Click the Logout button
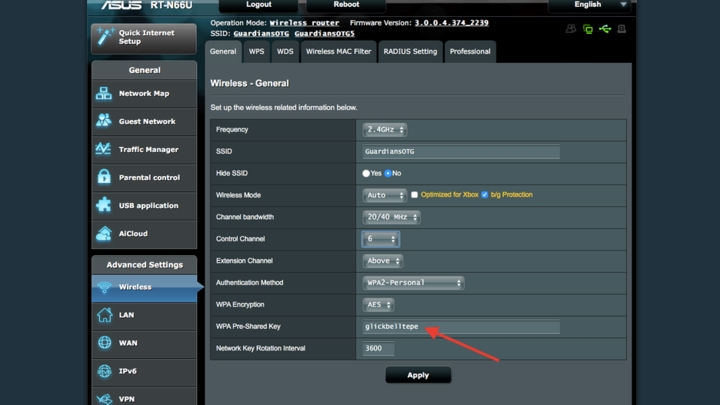The width and height of the screenshot is (720, 405). pos(259,5)
